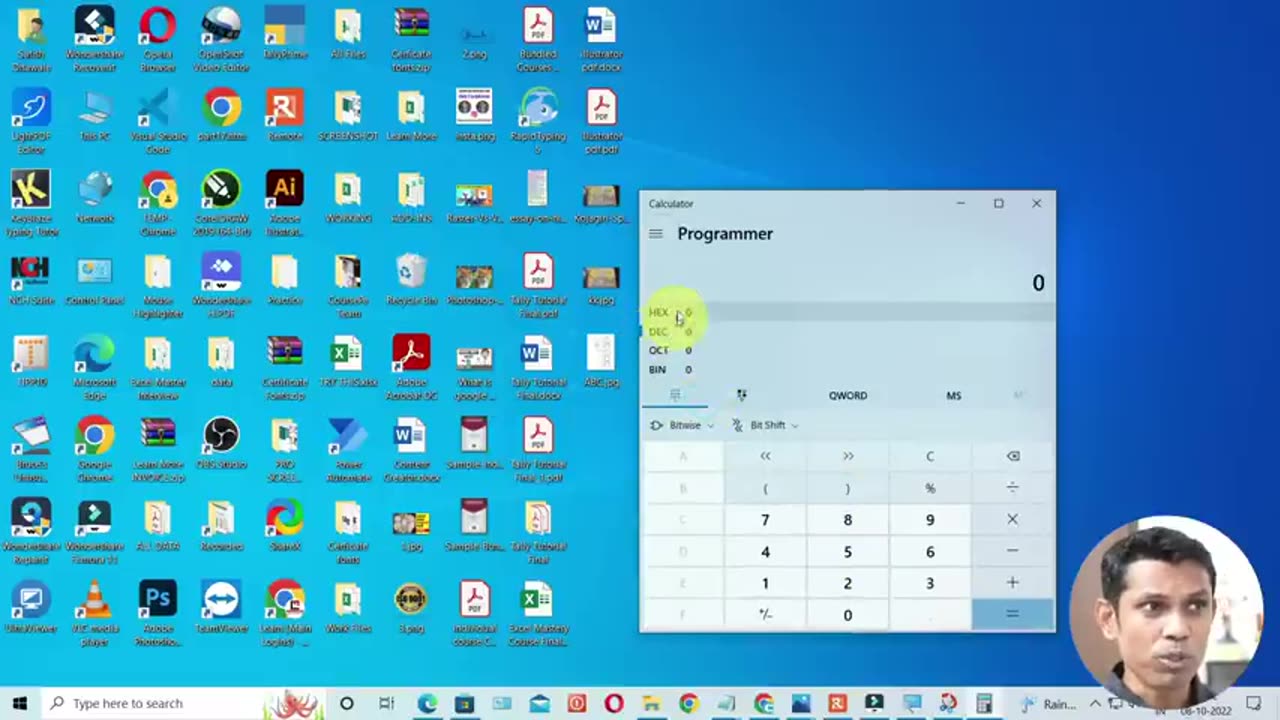
Task: Select the OCT number base
Action: point(847,350)
